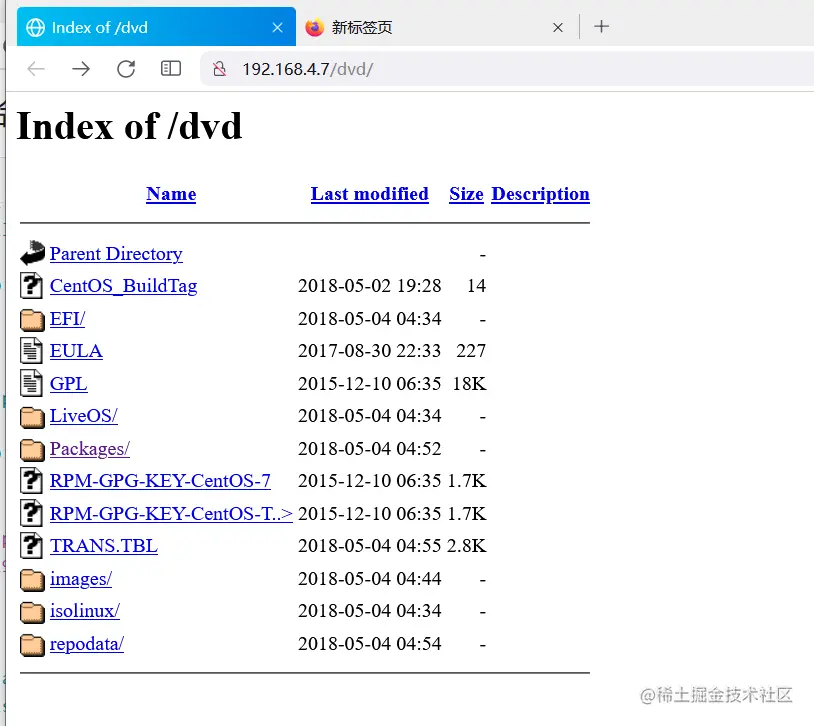The width and height of the screenshot is (814, 726).
Task: Toggle the sidebar panel icon
Action: click(x=171, y=69)
